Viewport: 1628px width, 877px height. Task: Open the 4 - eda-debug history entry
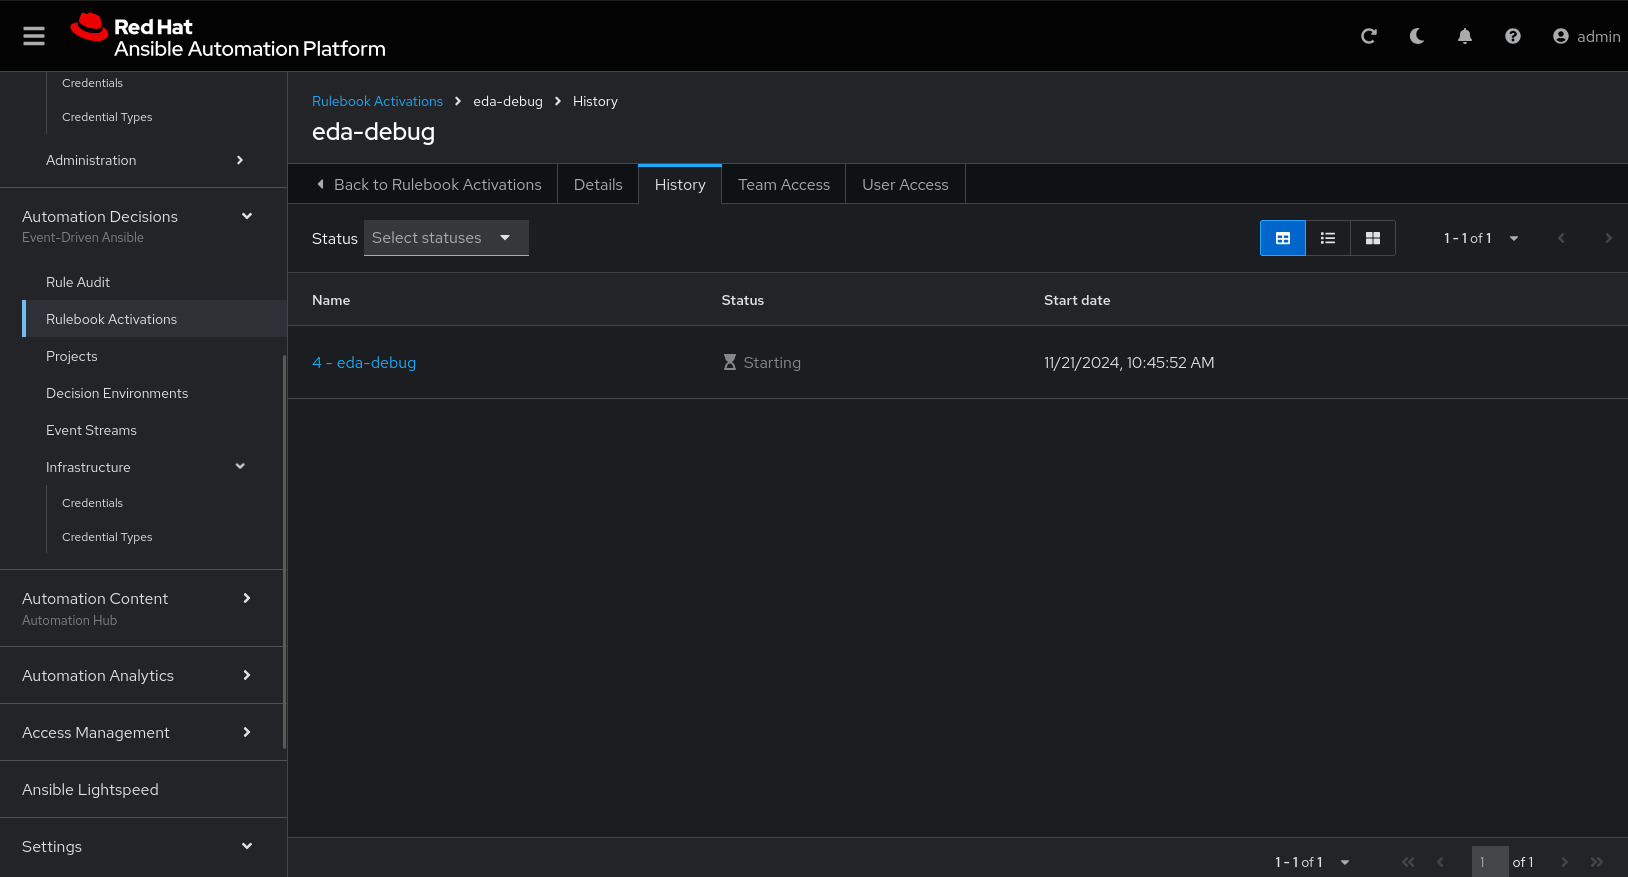(x=364, y=363)
